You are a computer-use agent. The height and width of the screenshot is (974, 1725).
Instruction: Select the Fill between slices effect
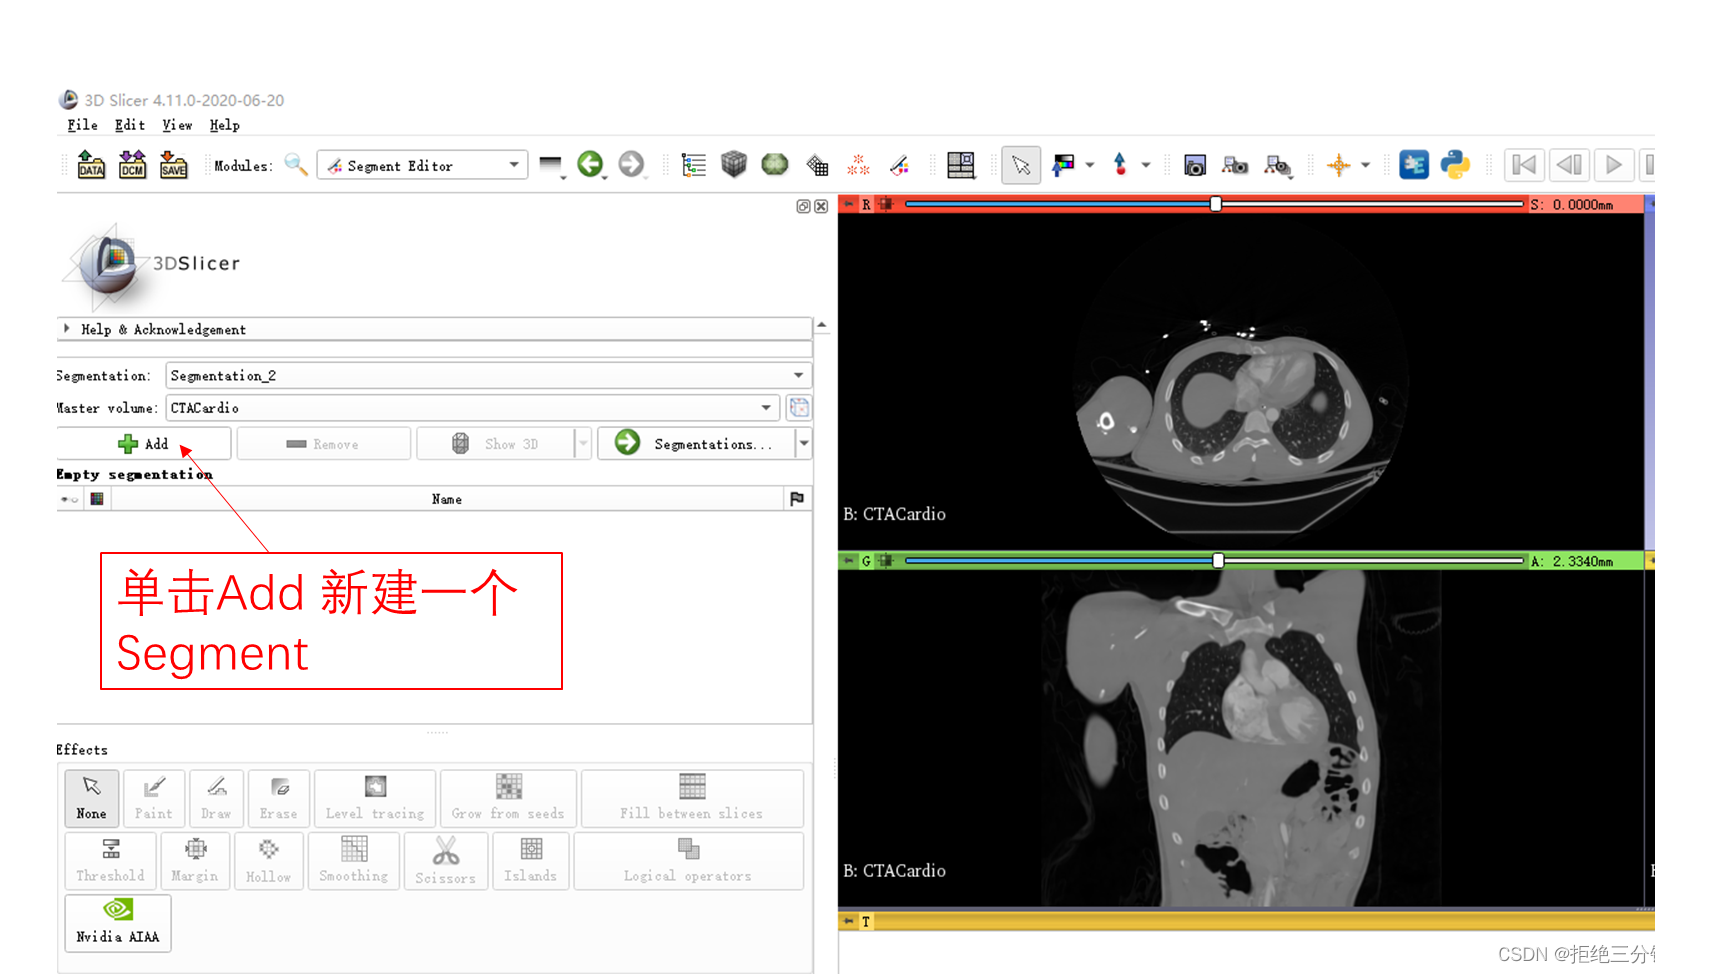[x=692, y=798]
